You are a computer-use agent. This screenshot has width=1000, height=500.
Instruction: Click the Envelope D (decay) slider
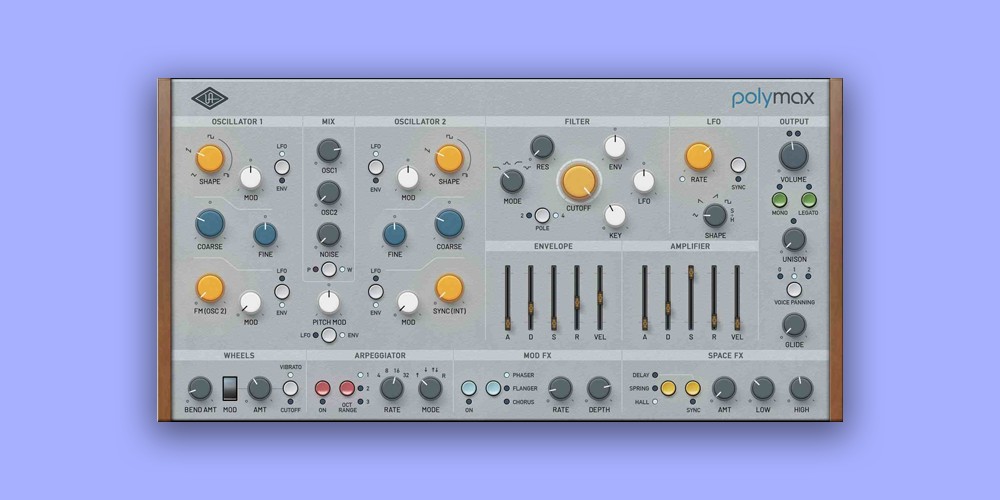click(531, 298)
